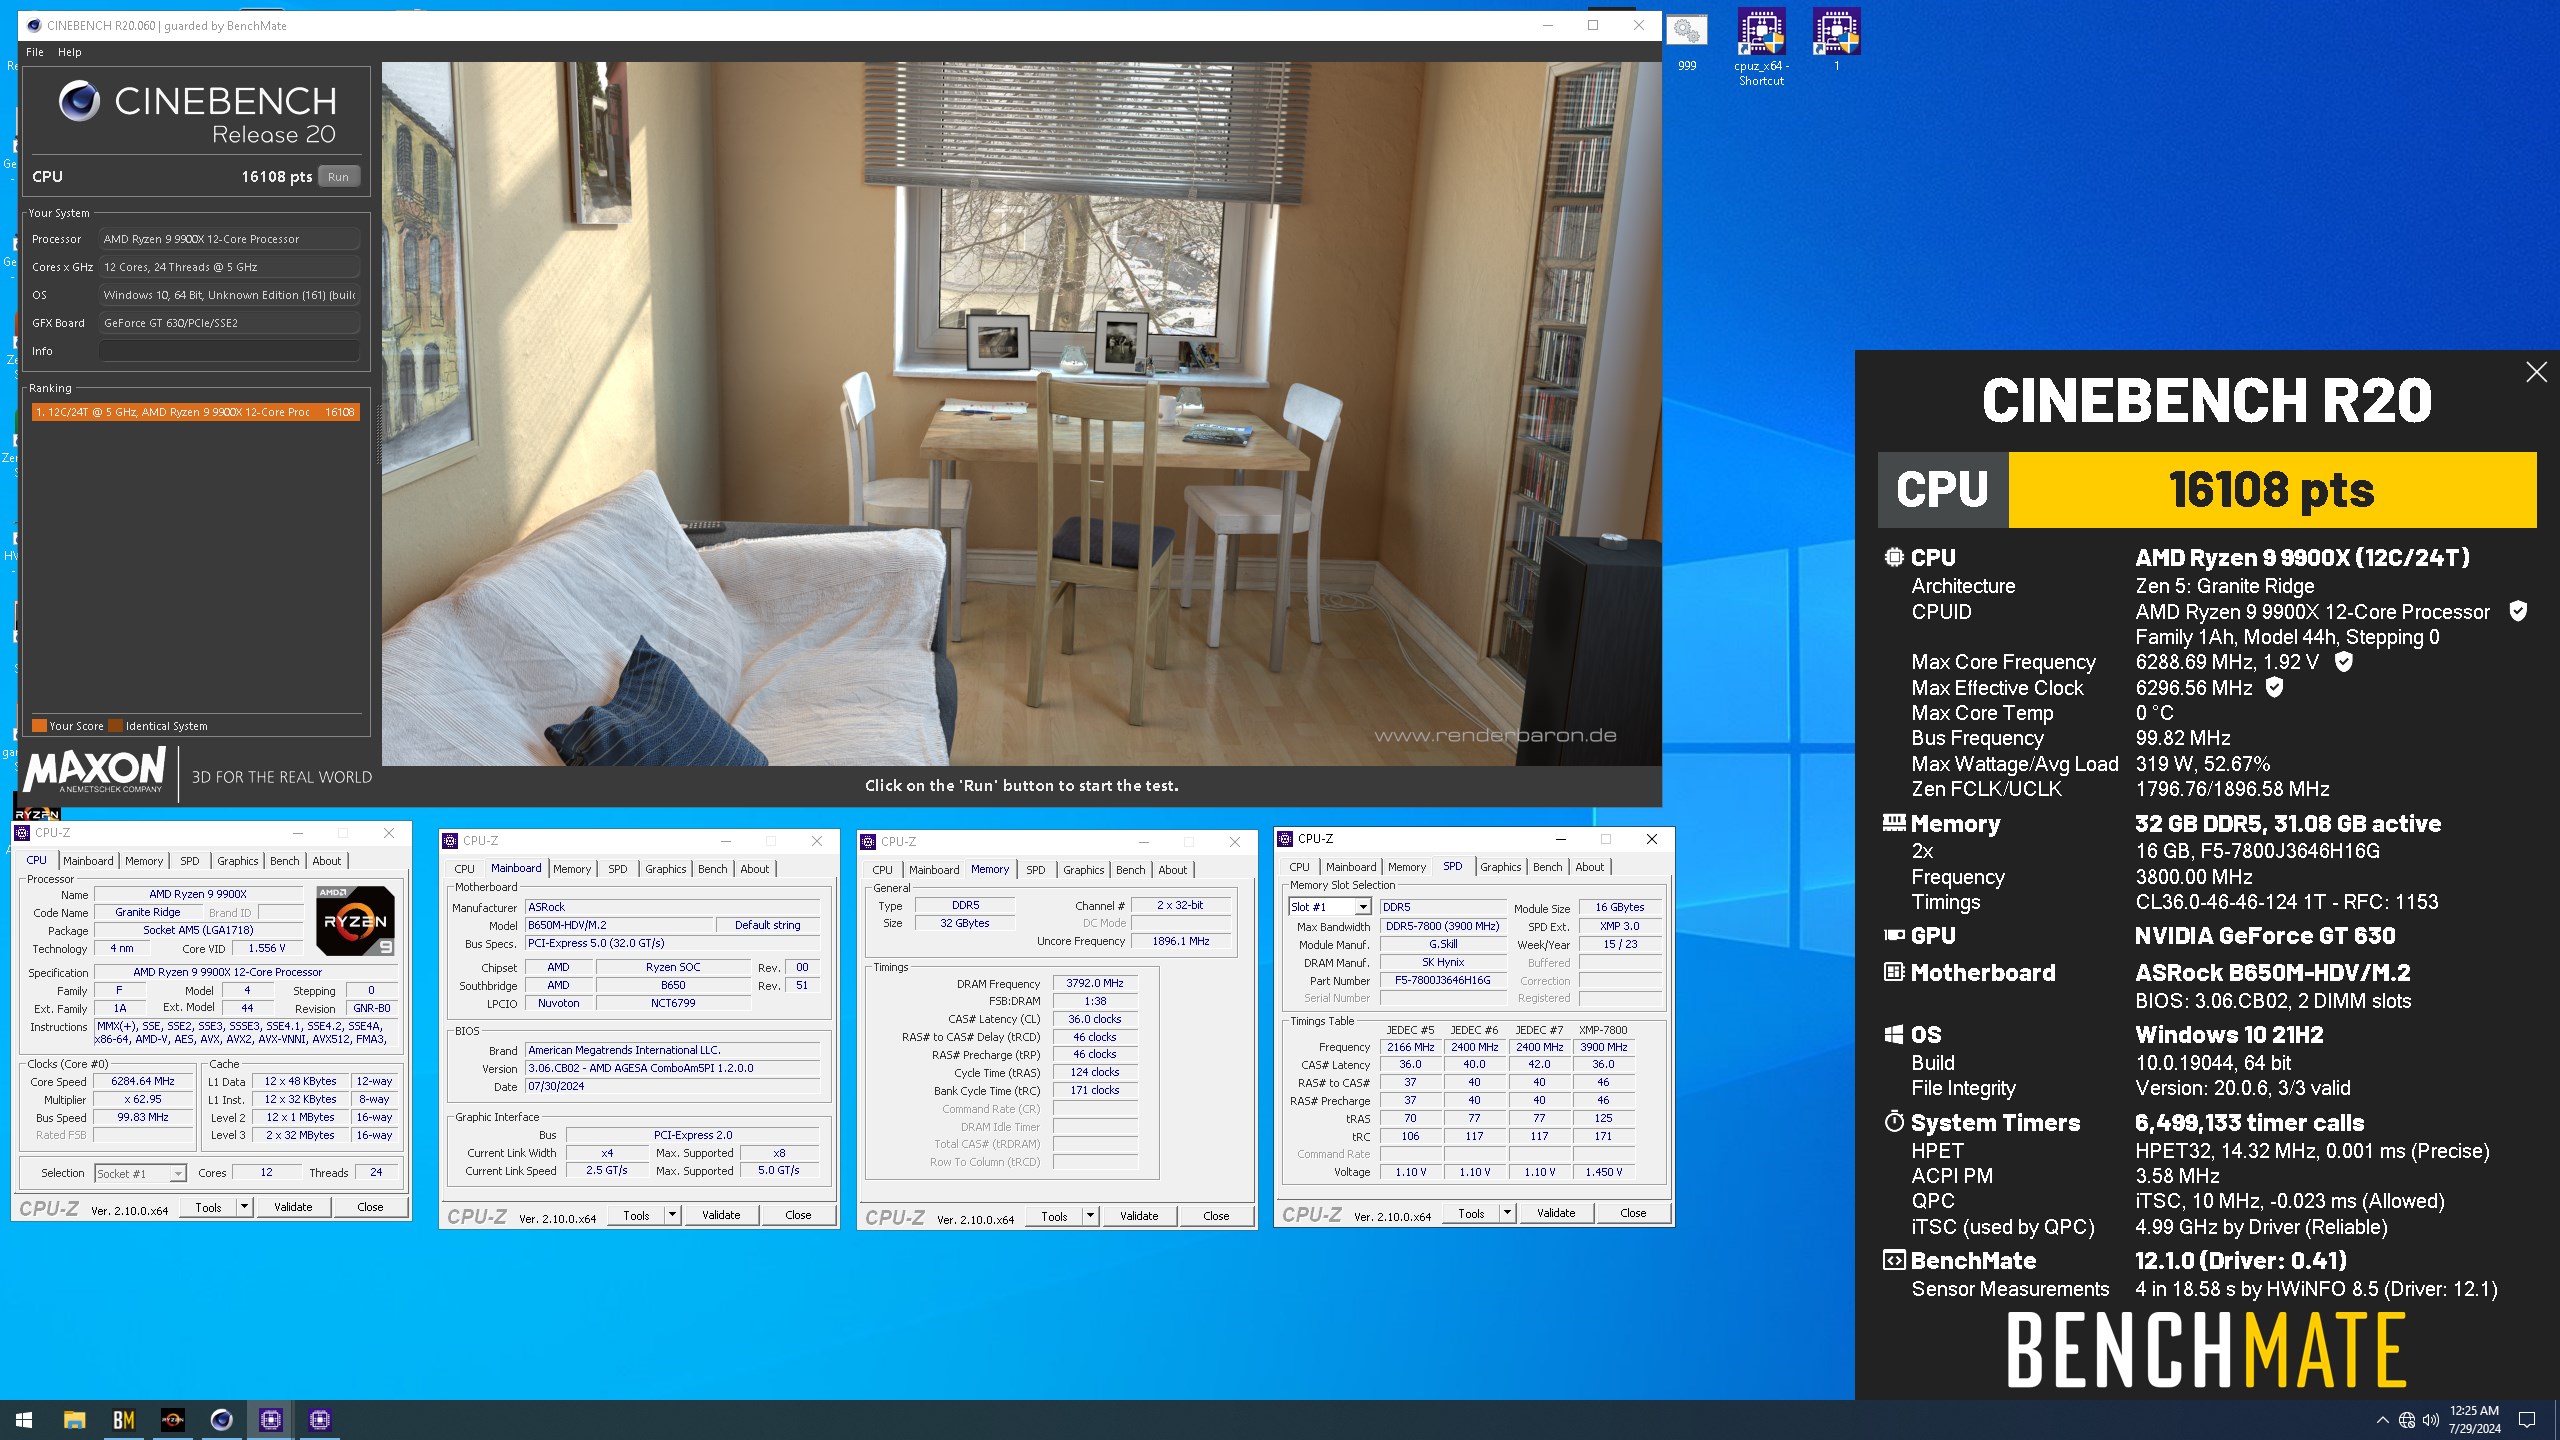Click the network globe icon in the tray
The image size is (2560, 1440).
(2406, 1419)
